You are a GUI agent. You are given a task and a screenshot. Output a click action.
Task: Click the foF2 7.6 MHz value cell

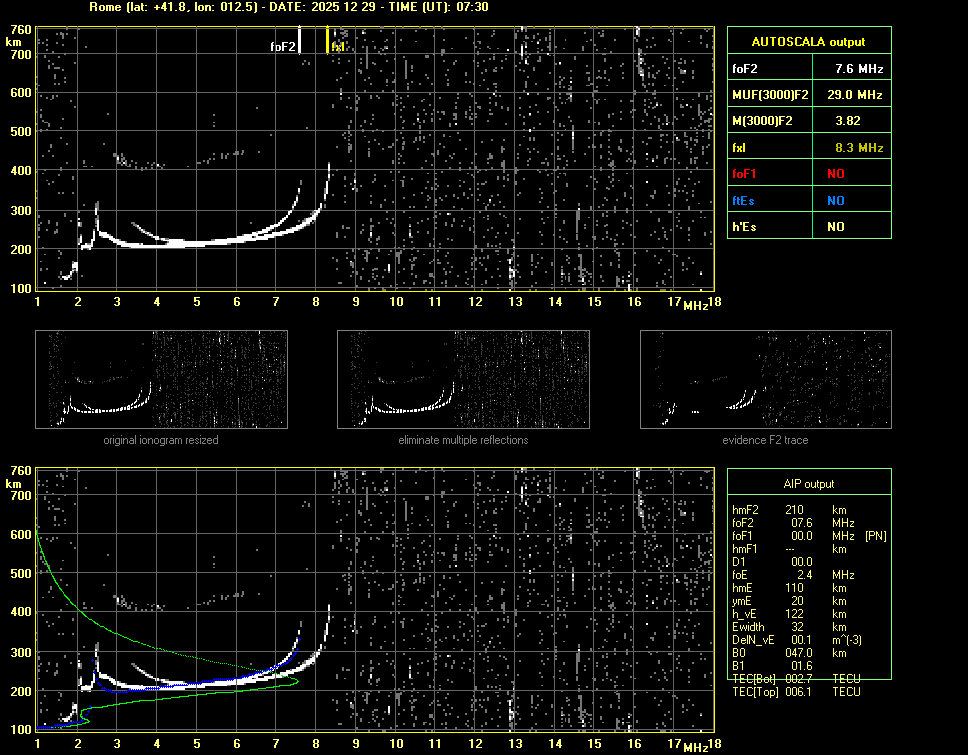click(859, 69)
